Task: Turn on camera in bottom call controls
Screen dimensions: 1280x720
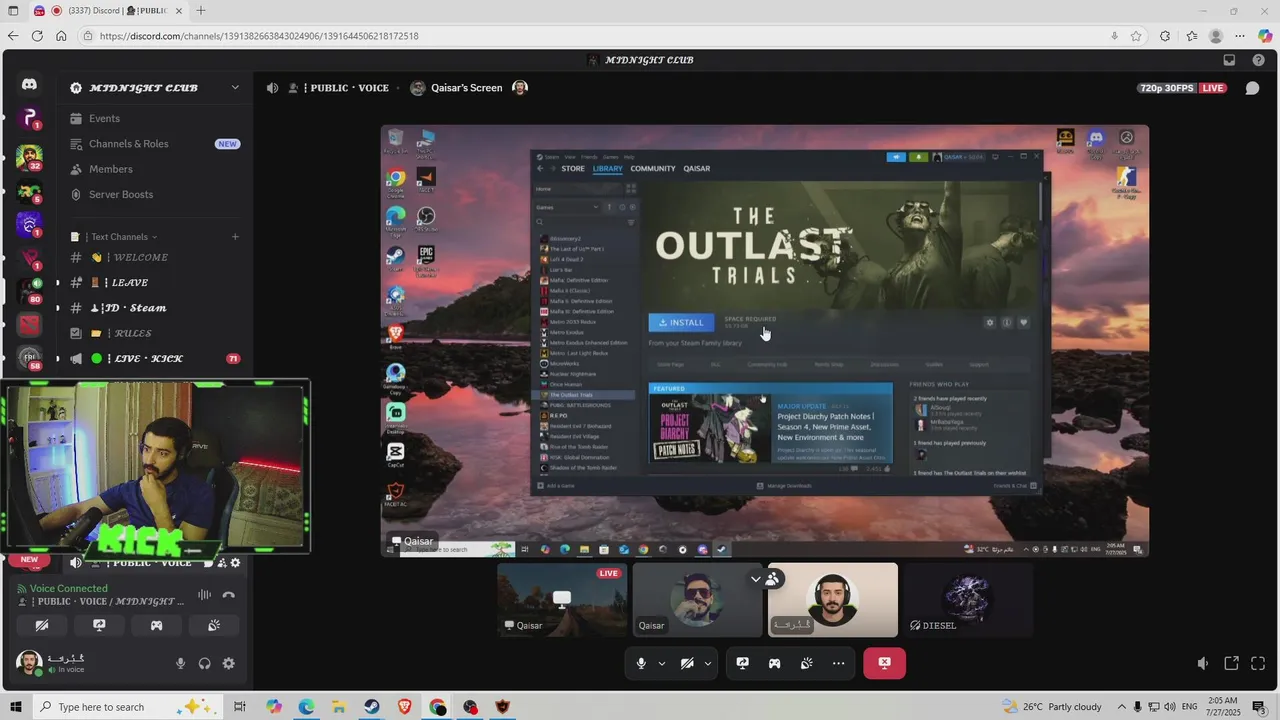Action: tap(687, 663)
